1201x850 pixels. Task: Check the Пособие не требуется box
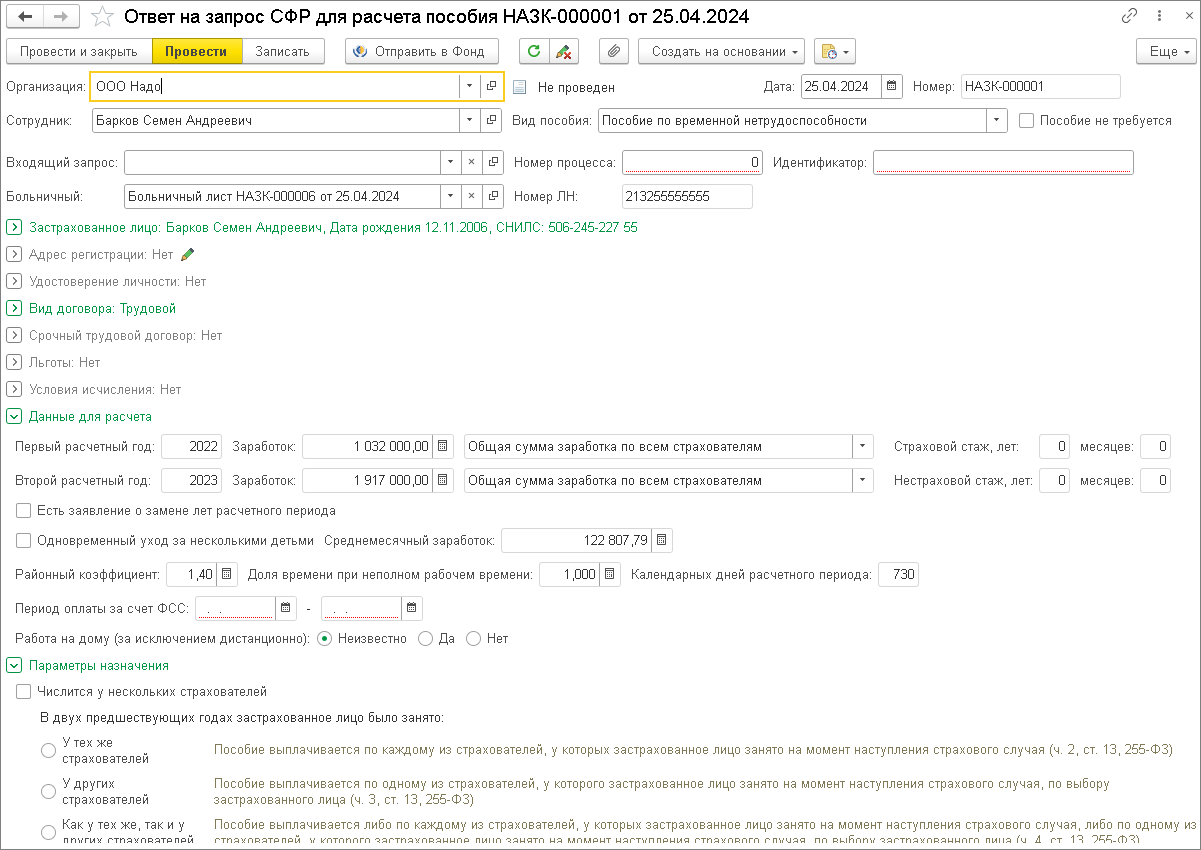click(x=1026, y=121)
